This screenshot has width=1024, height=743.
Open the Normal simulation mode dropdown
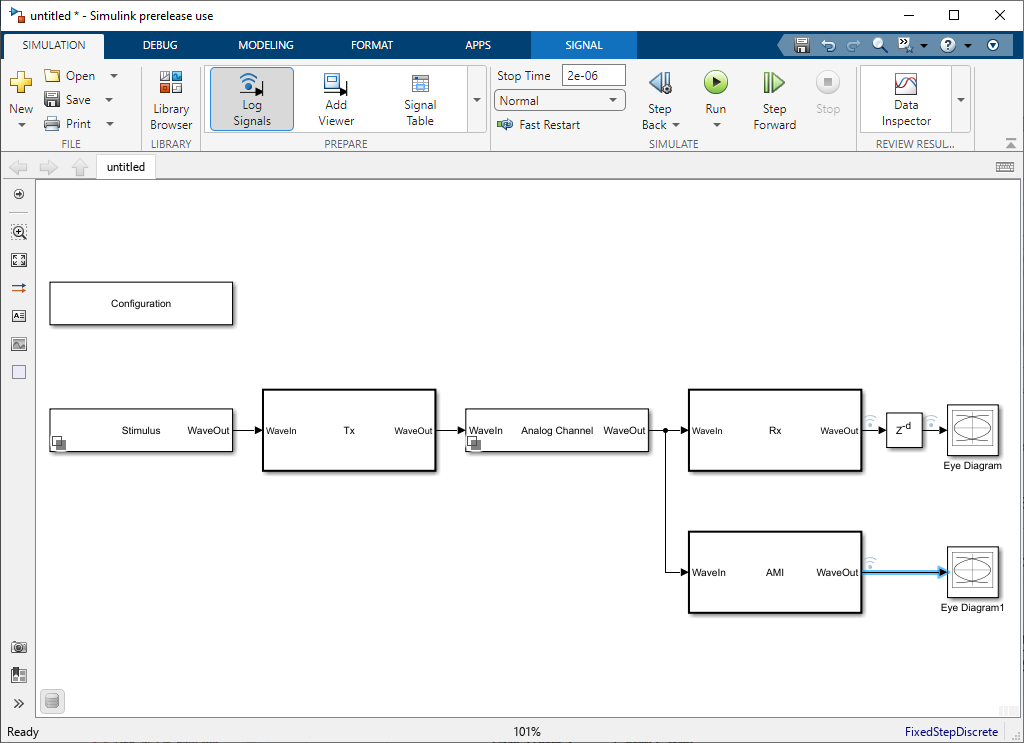click(x=560, y=101)
